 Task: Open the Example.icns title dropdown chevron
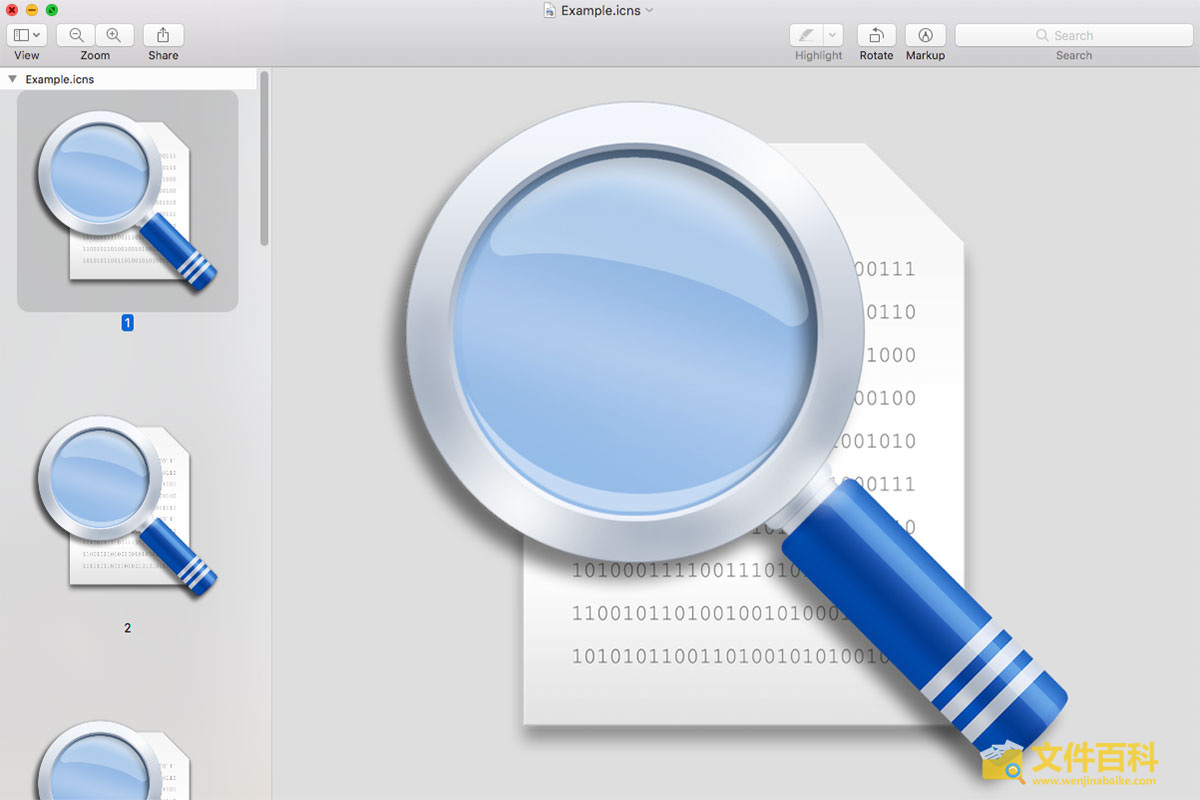(649, 10)
